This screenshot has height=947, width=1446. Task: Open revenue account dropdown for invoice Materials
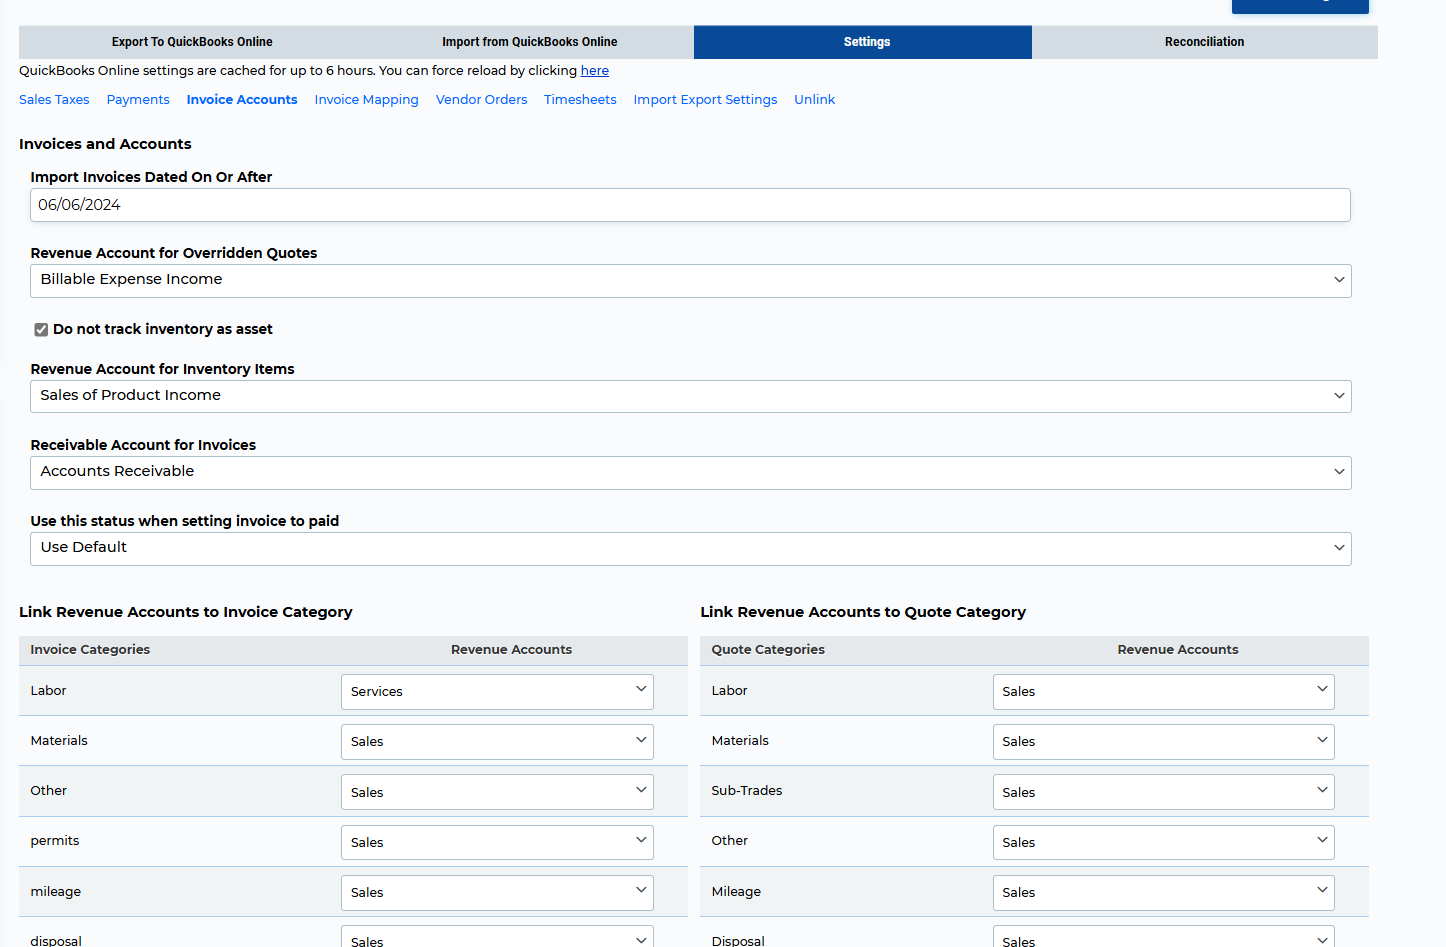497,742
